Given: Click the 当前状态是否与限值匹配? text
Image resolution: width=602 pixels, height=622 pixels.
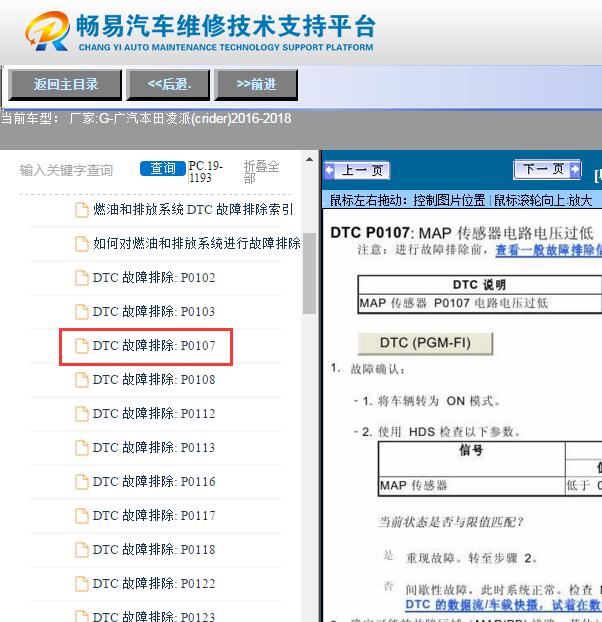Looking at the screenshot, I should [451, 522].
